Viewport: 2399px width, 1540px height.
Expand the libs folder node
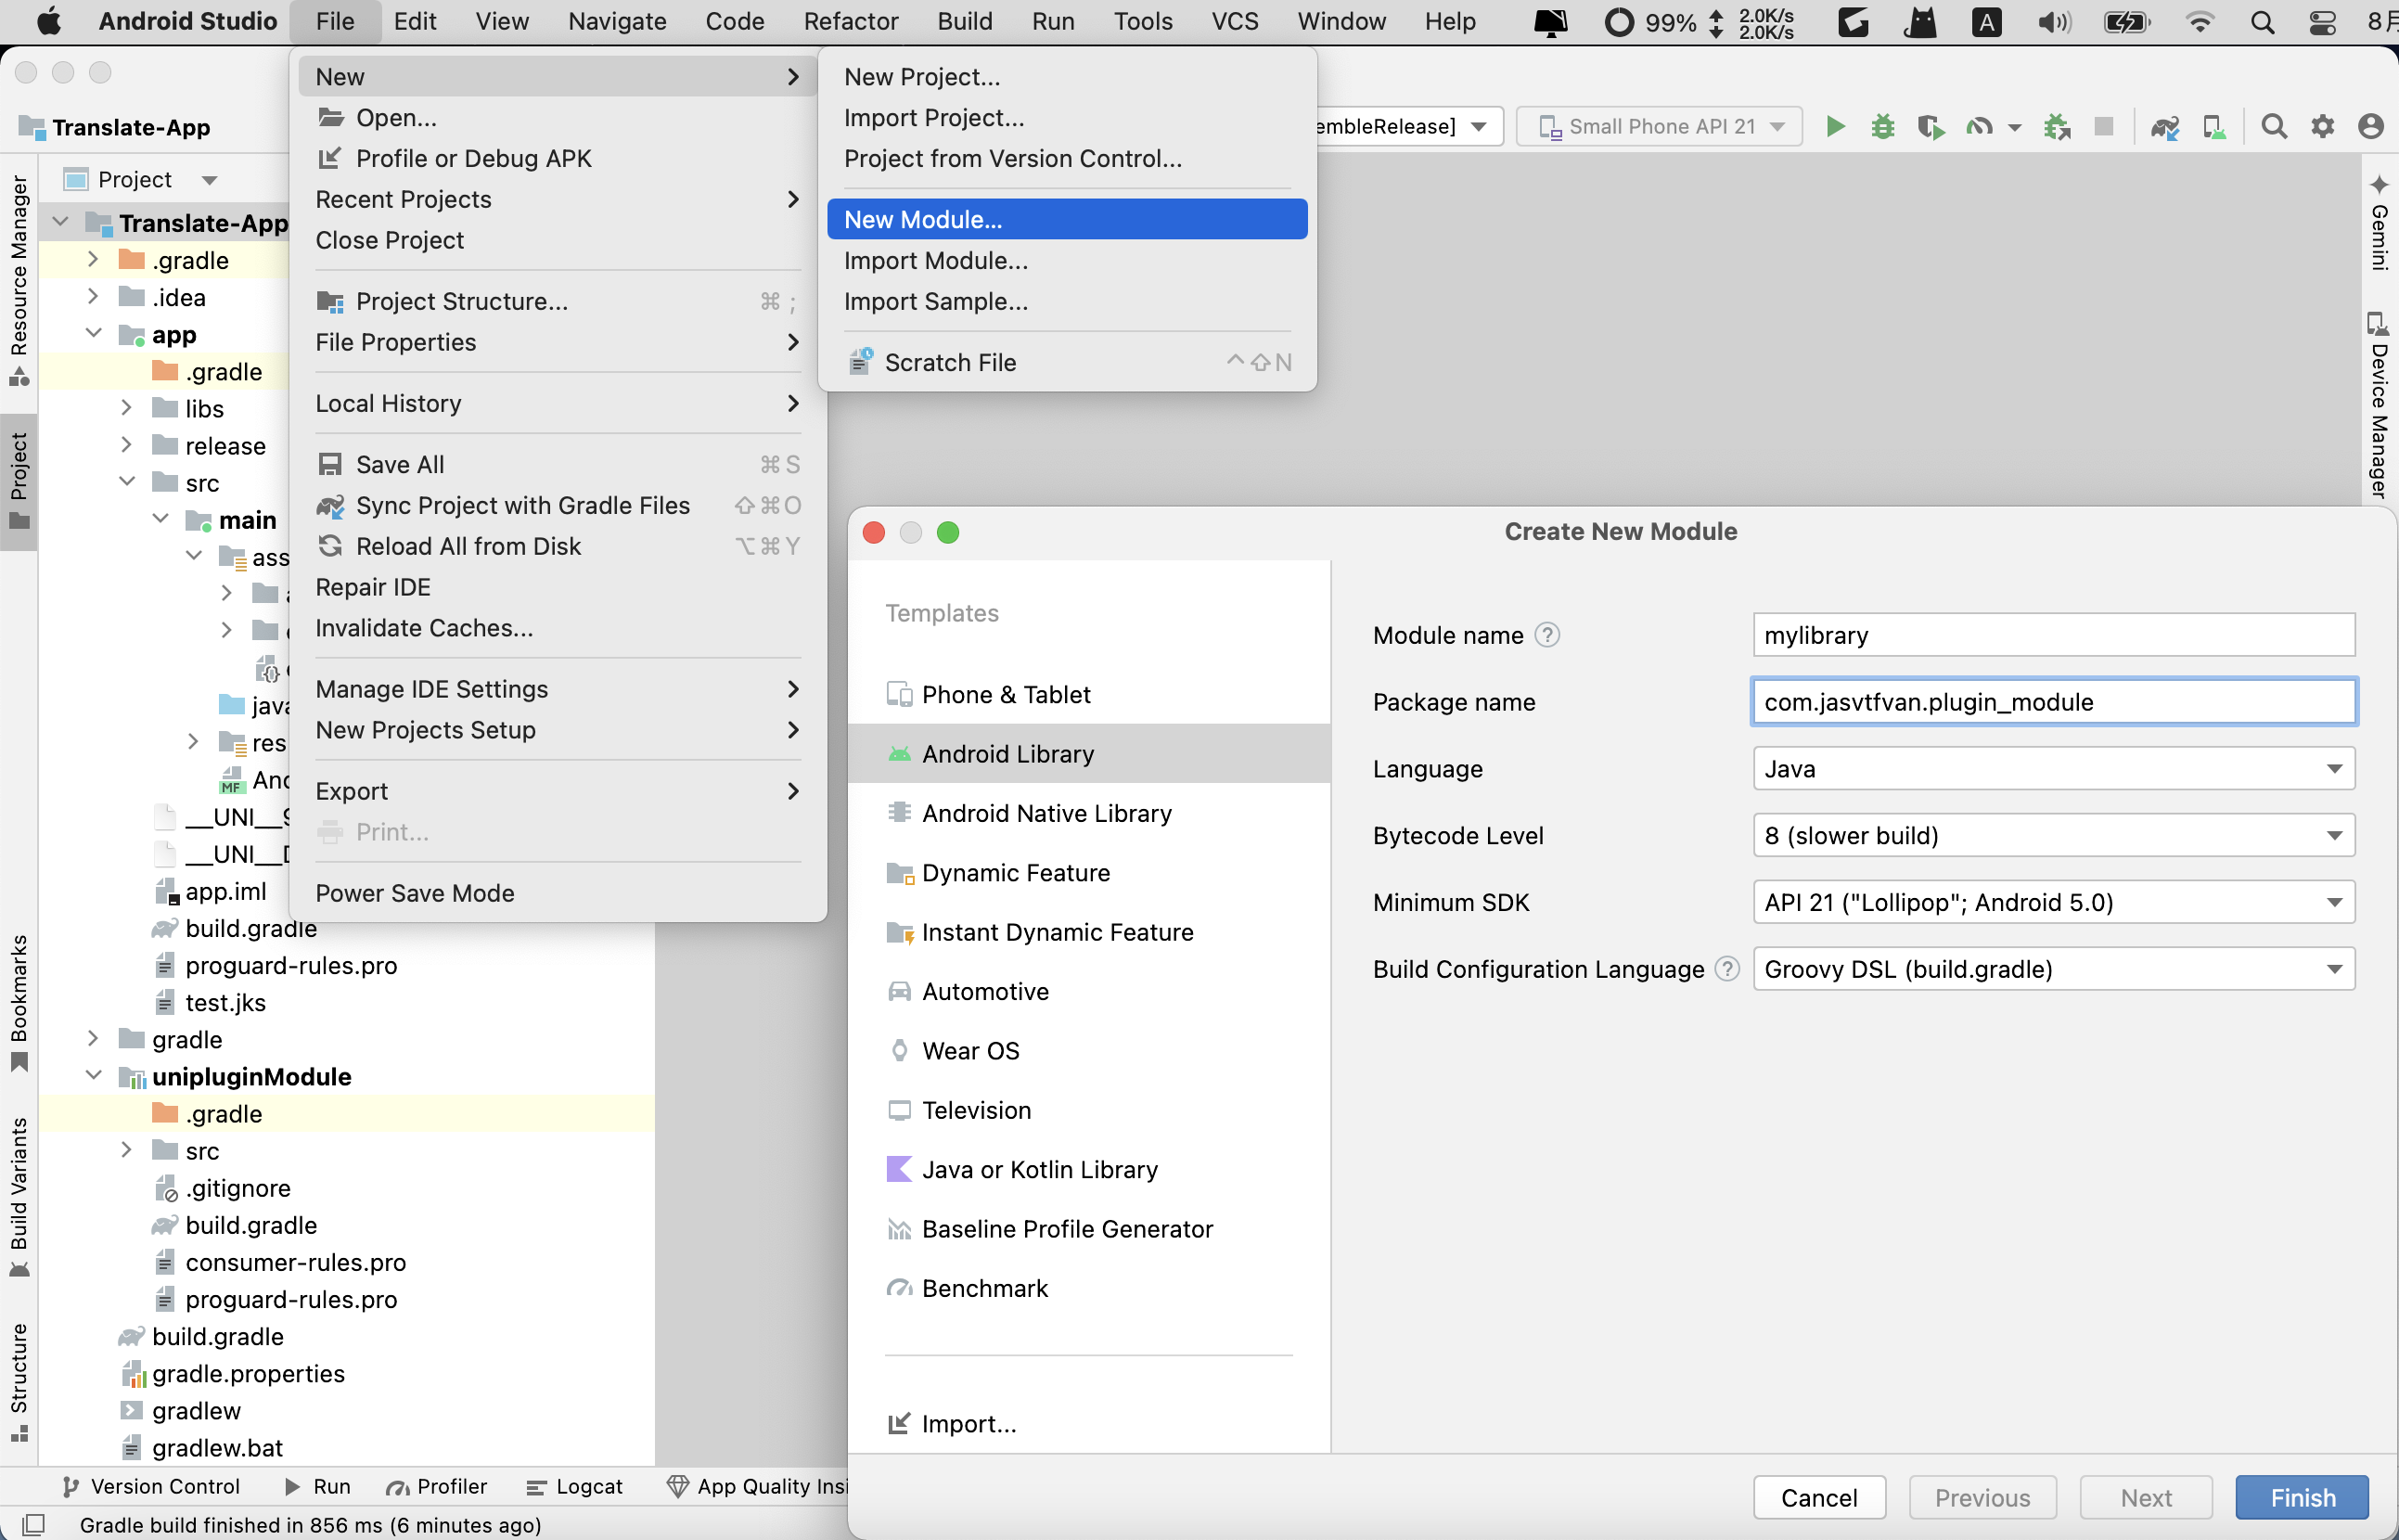click(126, 408)
